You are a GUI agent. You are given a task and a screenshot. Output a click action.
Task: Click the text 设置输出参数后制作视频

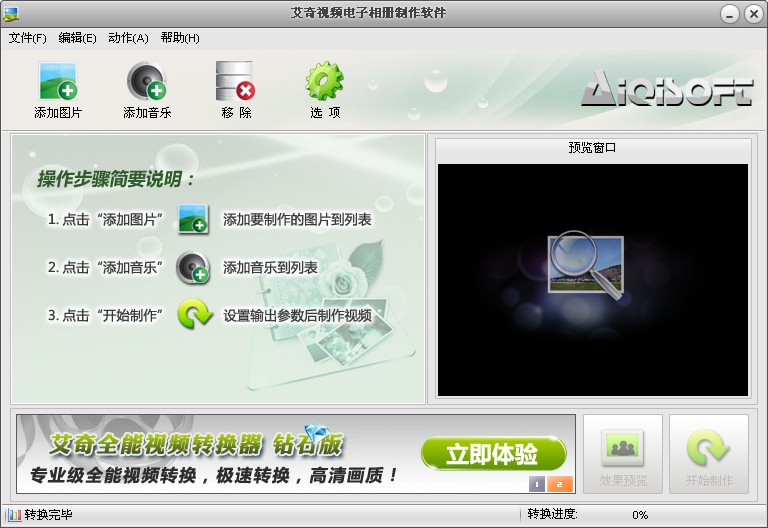point(297,315)
